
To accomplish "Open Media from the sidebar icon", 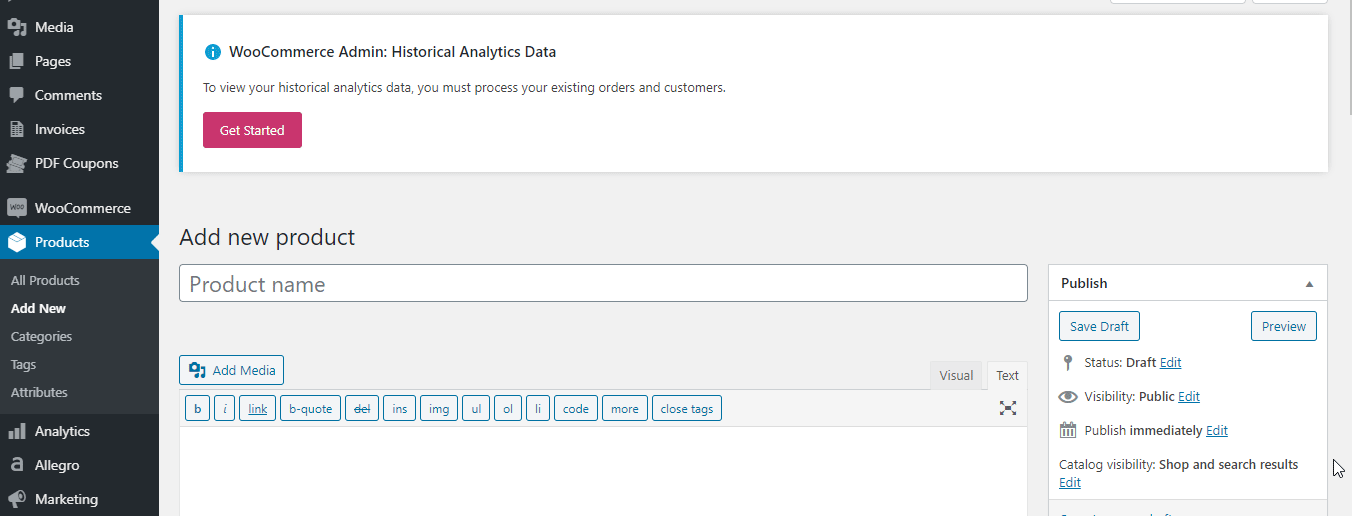I will pyautogui.click(x=16, y=27).
